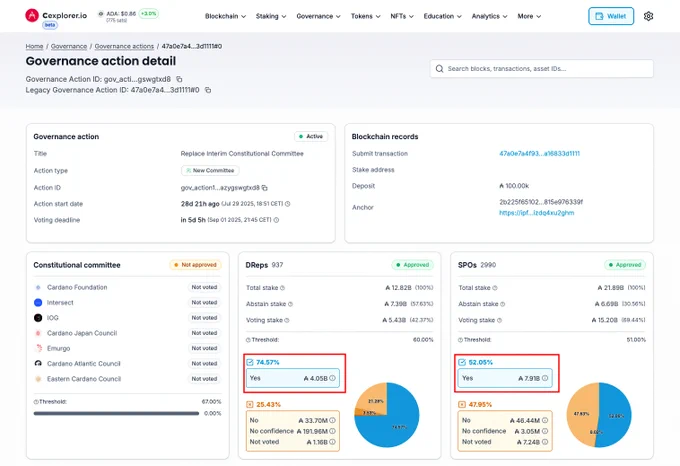Click info icon beside DReps Not voted ₳1.16B

click(x=332, y=442)
